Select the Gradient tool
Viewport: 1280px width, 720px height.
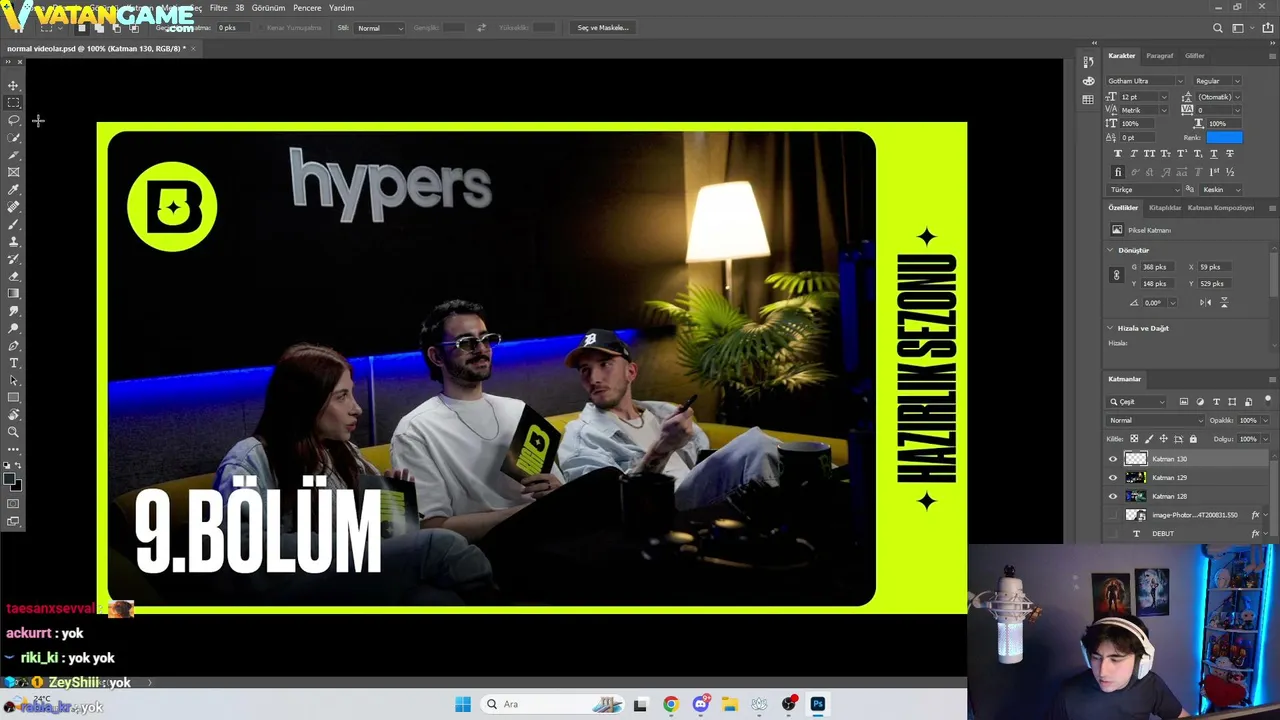pos(13,293)
